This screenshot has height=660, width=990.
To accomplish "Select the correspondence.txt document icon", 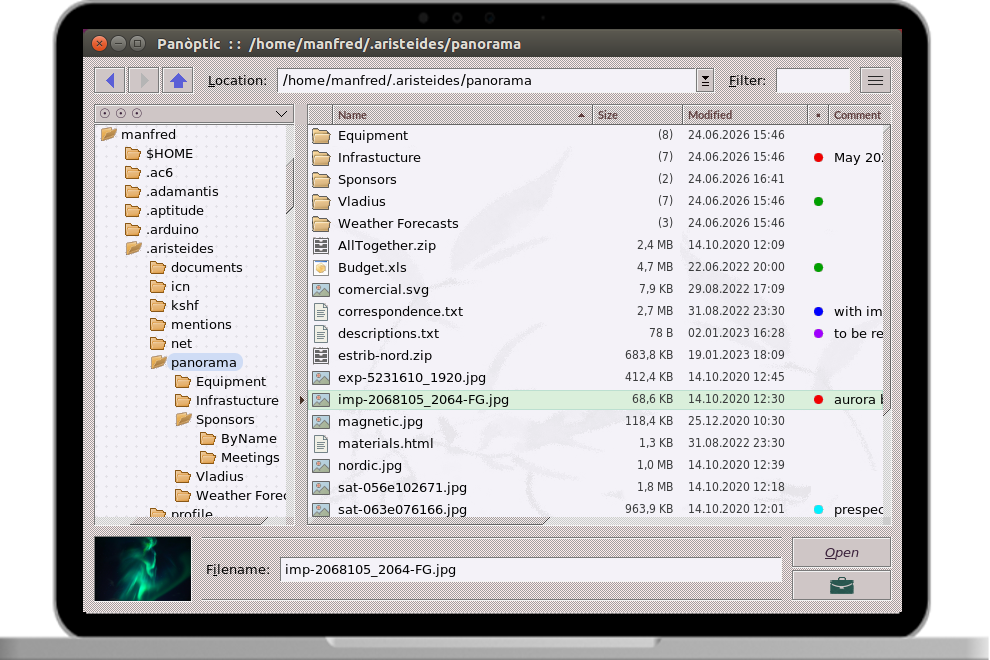I will point(321,311).
